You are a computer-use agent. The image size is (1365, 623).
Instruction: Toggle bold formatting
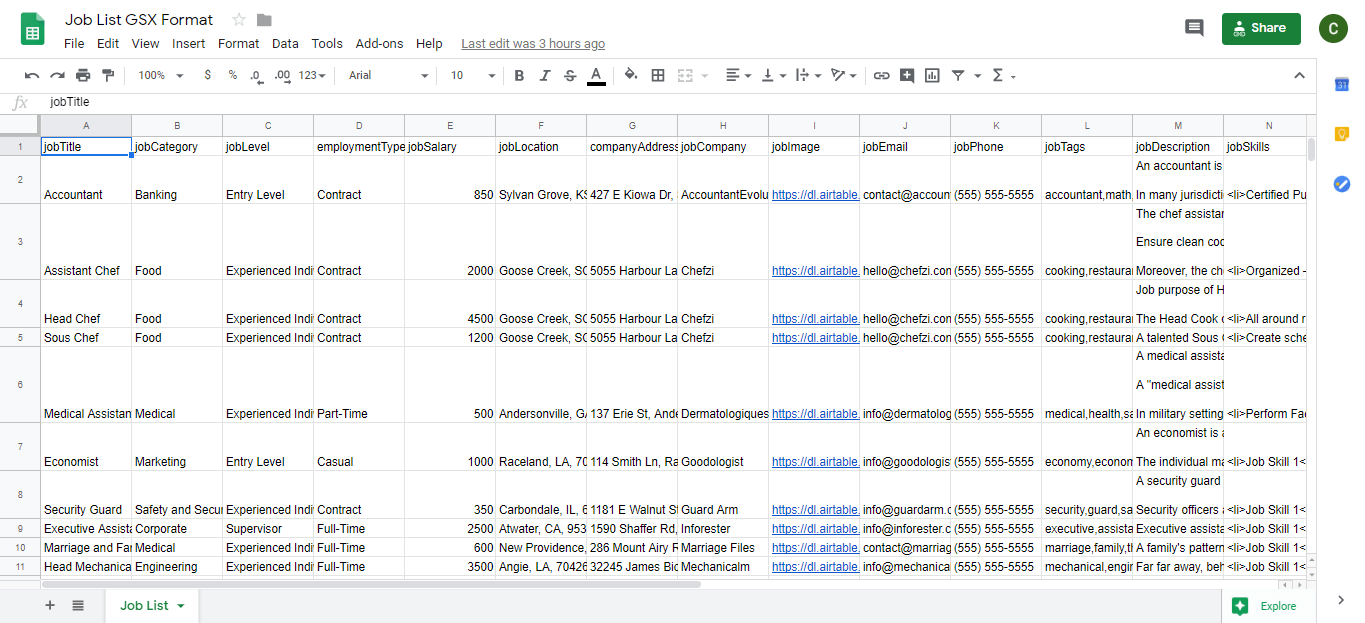coord(519,75)
